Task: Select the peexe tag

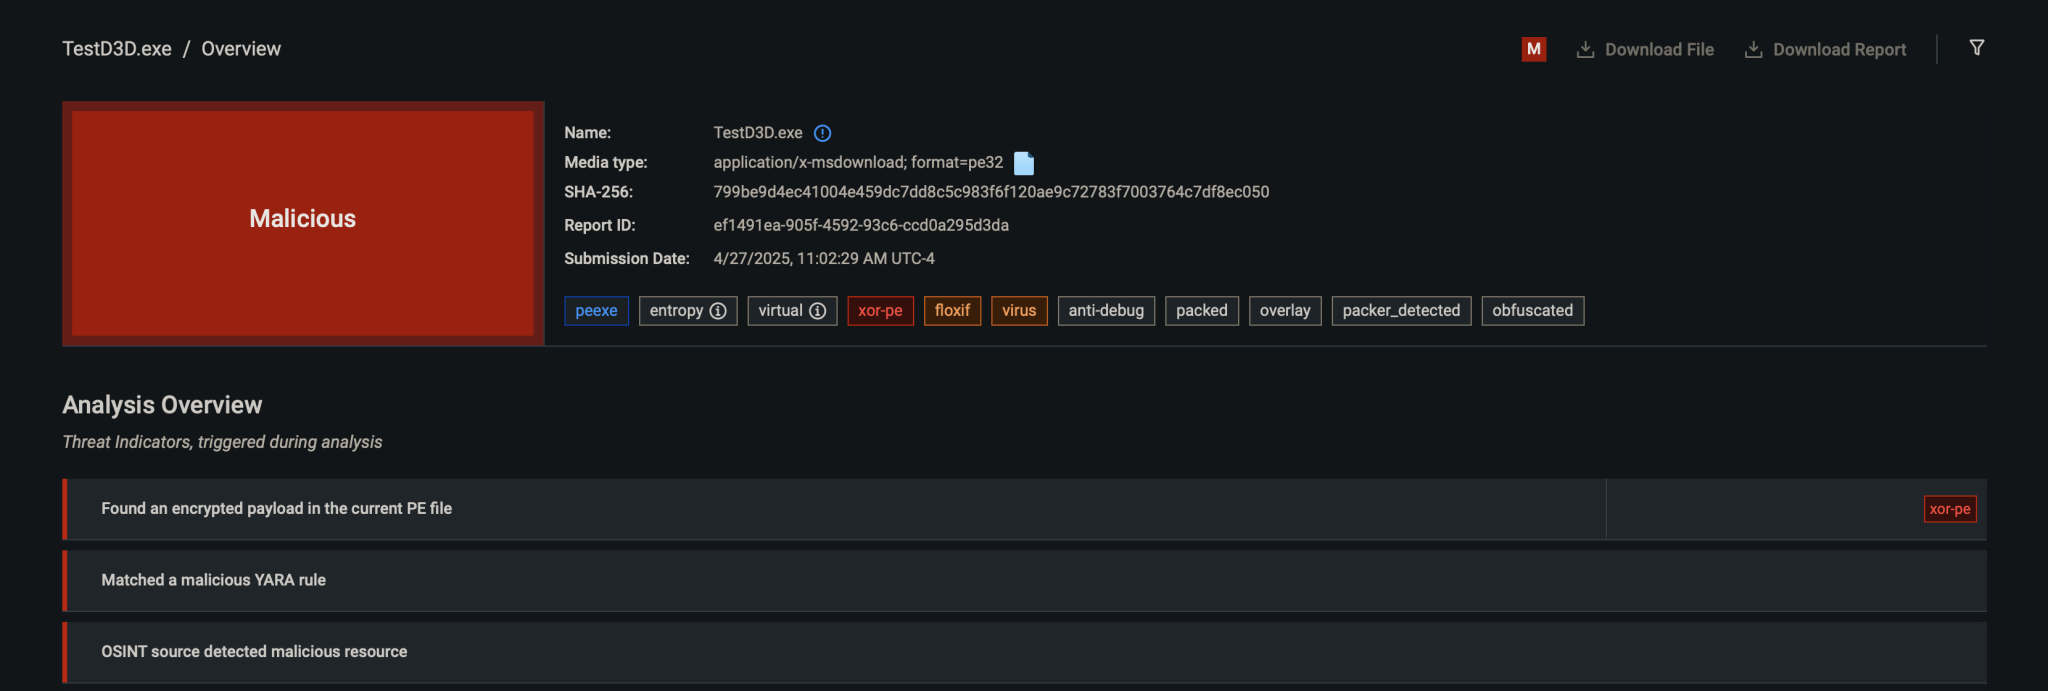Action: coord(596,310)
